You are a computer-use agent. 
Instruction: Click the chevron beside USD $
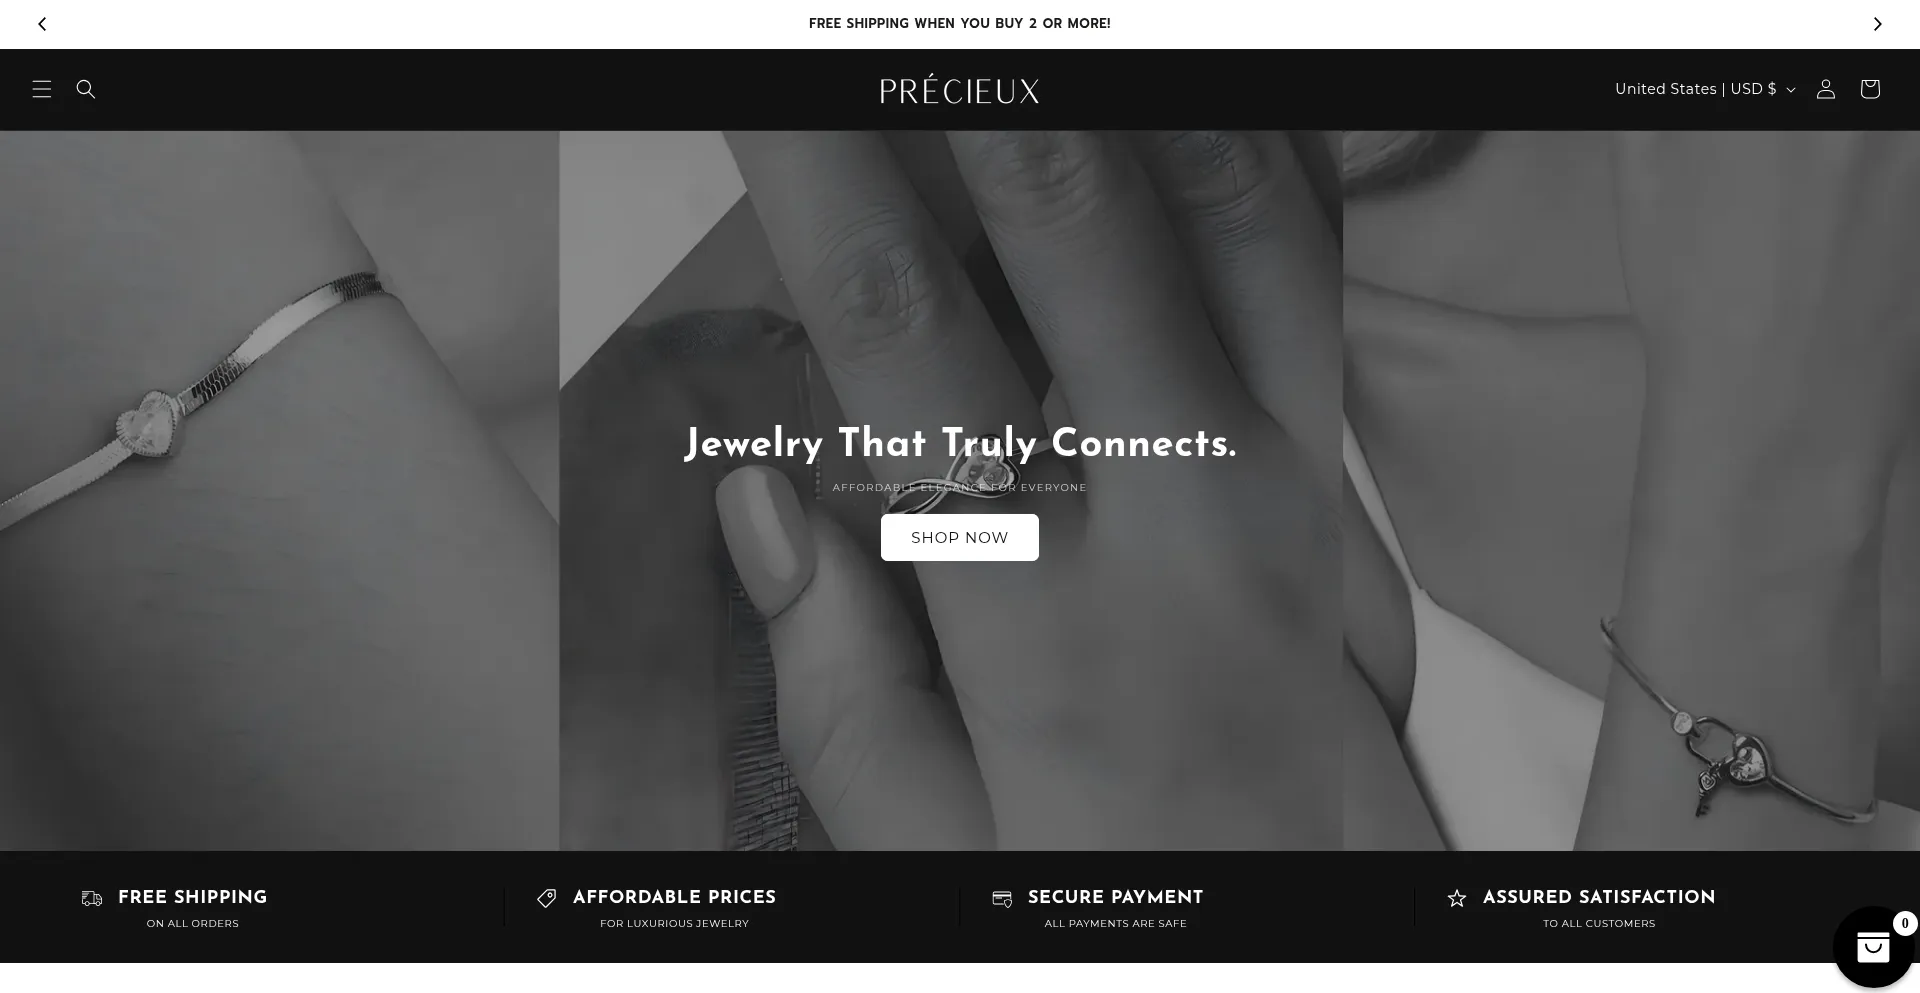tap(1791, 90)
